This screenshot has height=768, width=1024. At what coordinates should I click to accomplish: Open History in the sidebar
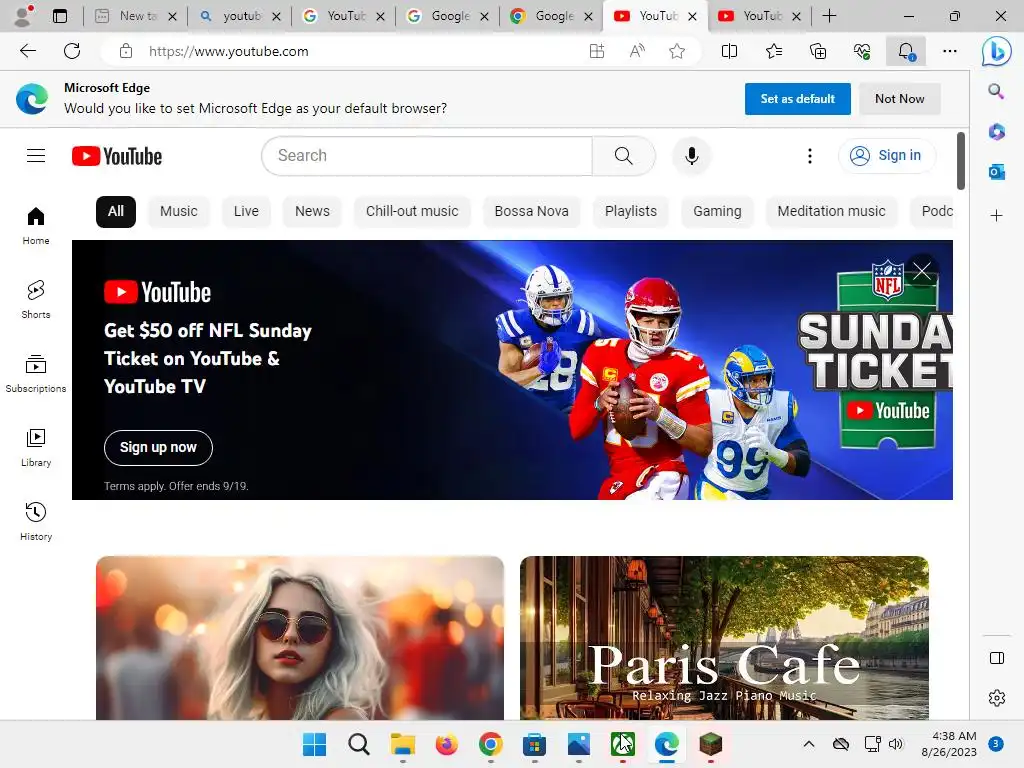pyautogui.click(x=36, y=521)
